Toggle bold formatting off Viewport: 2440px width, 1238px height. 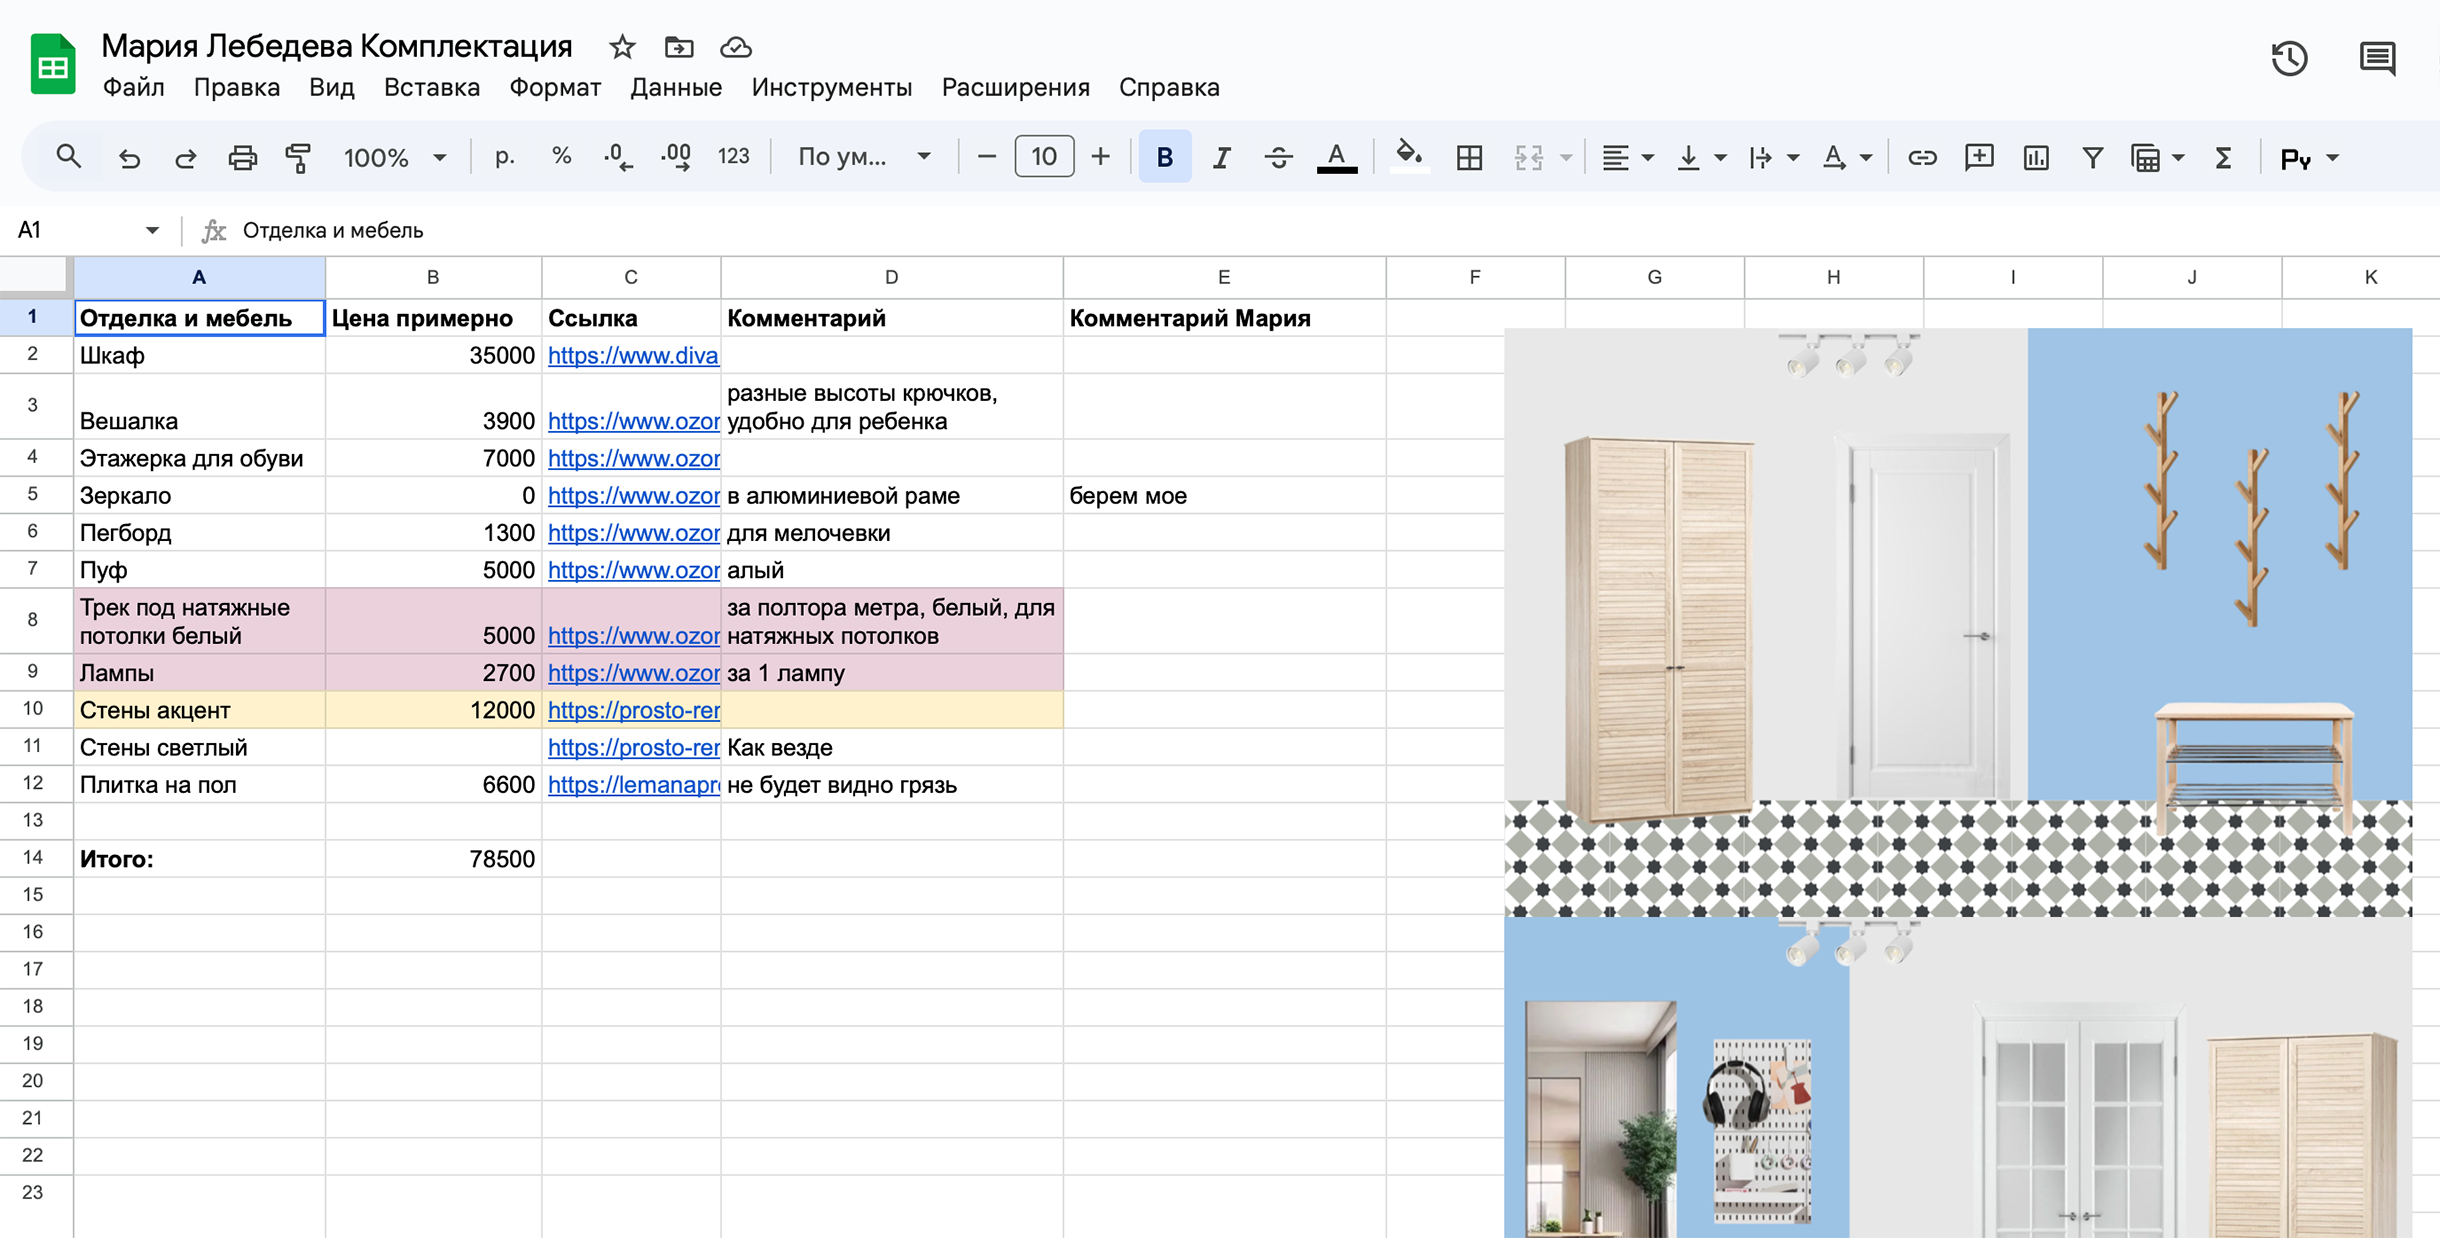tap(1163, 157)
